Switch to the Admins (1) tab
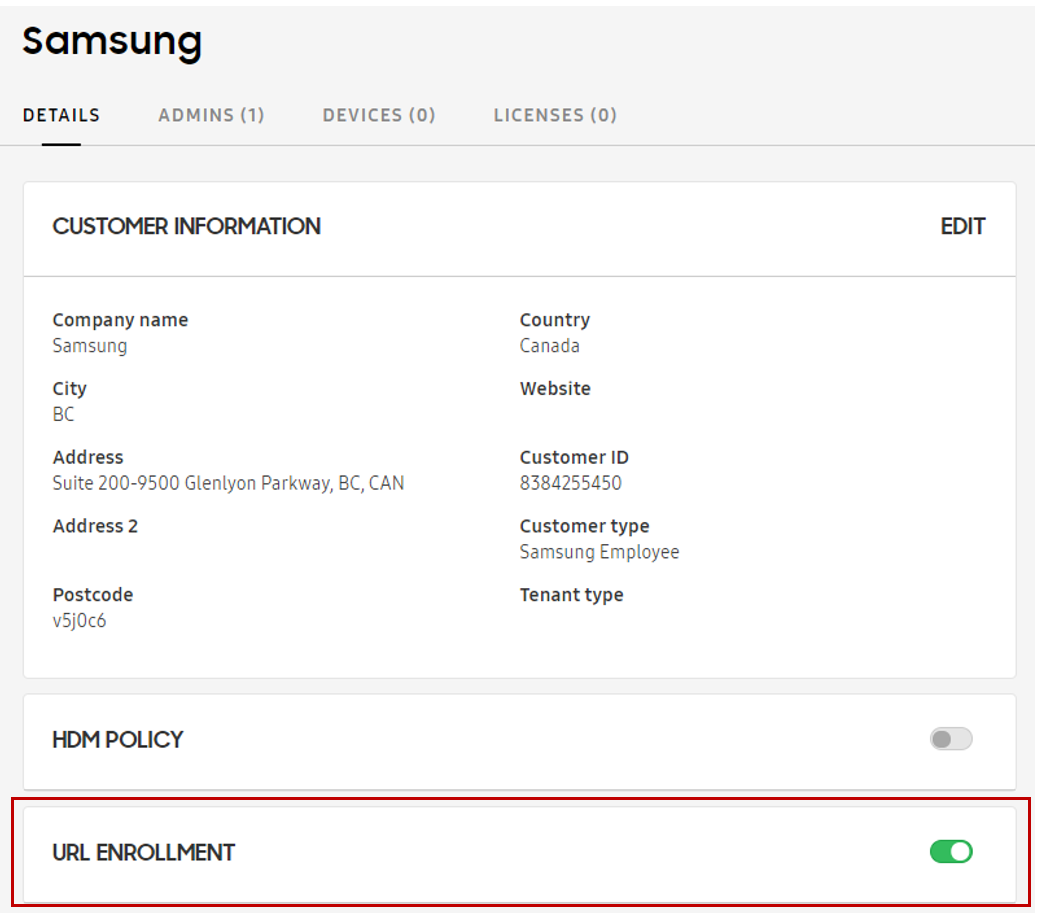This screenshot has width=1040, height=913. tap(211, 115)
